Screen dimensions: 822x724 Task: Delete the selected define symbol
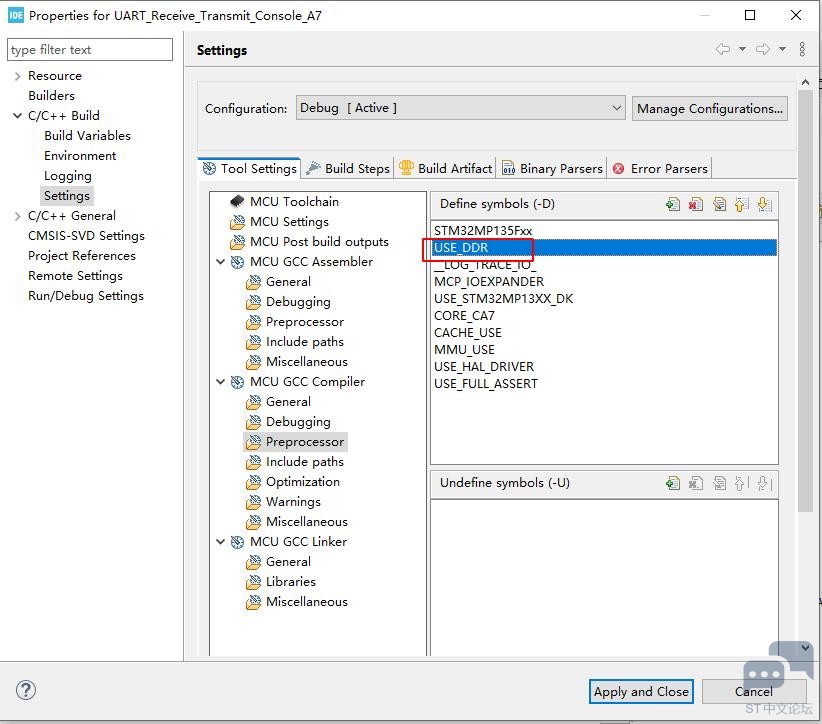(x=696, y=204)
